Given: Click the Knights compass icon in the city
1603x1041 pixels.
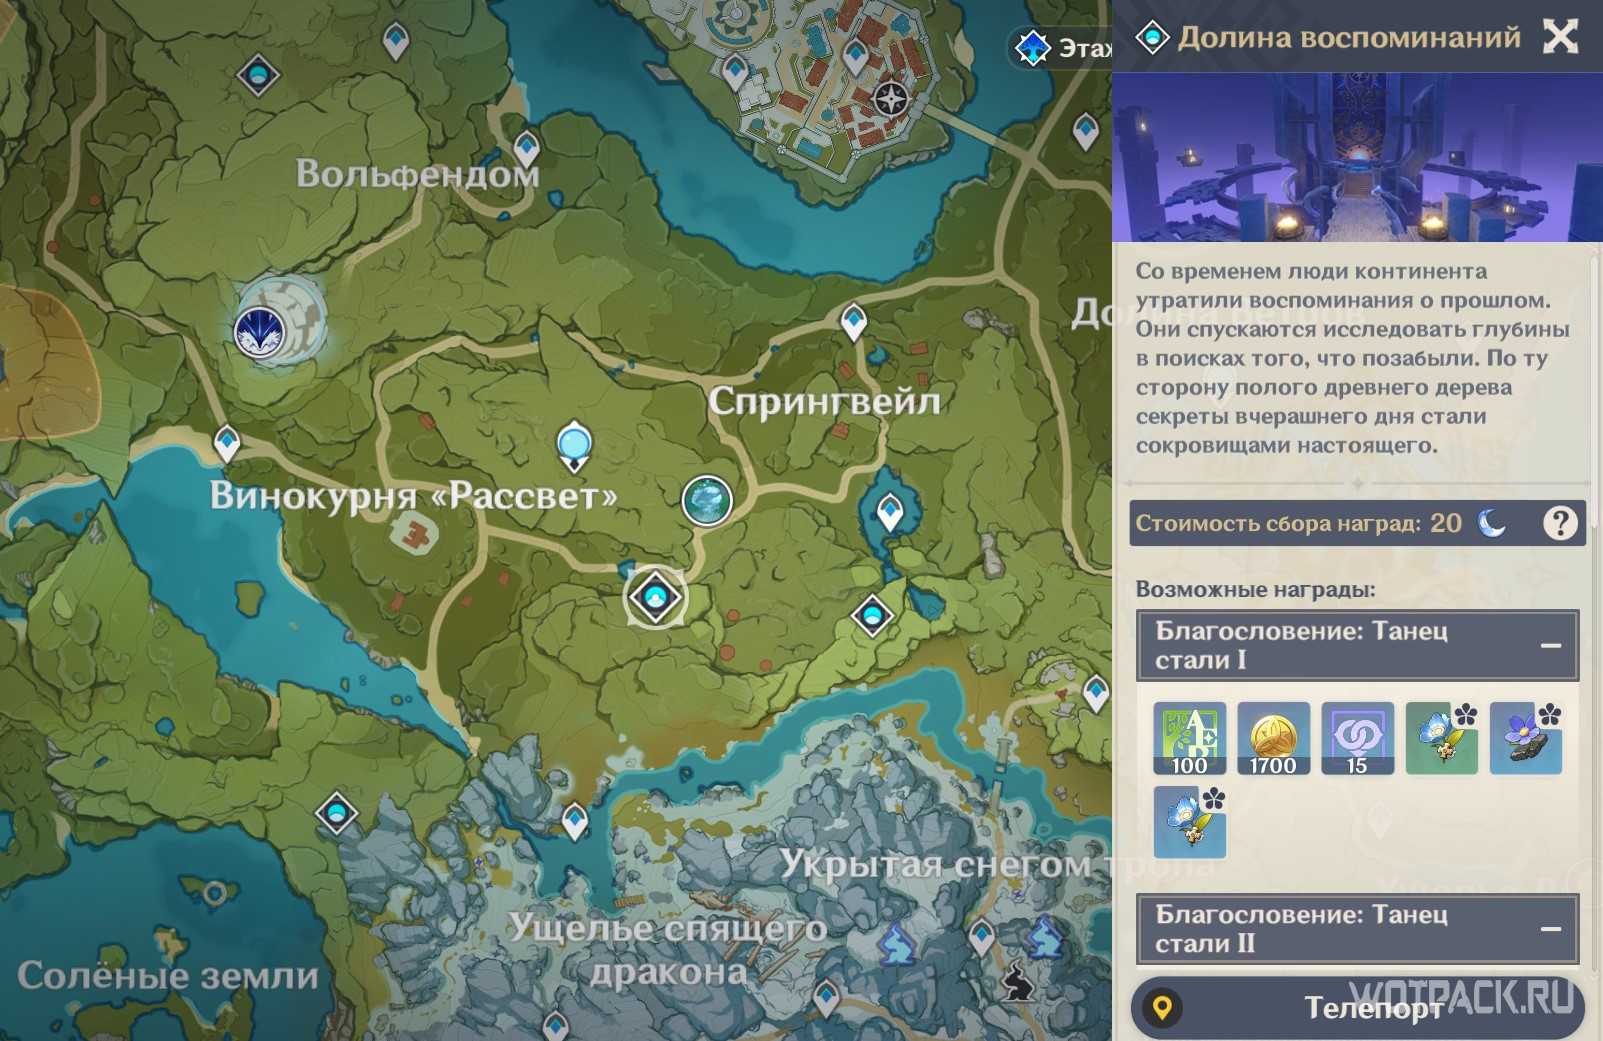Looking at the screenshot, I should pyautogui.click(x=890, y=99).
